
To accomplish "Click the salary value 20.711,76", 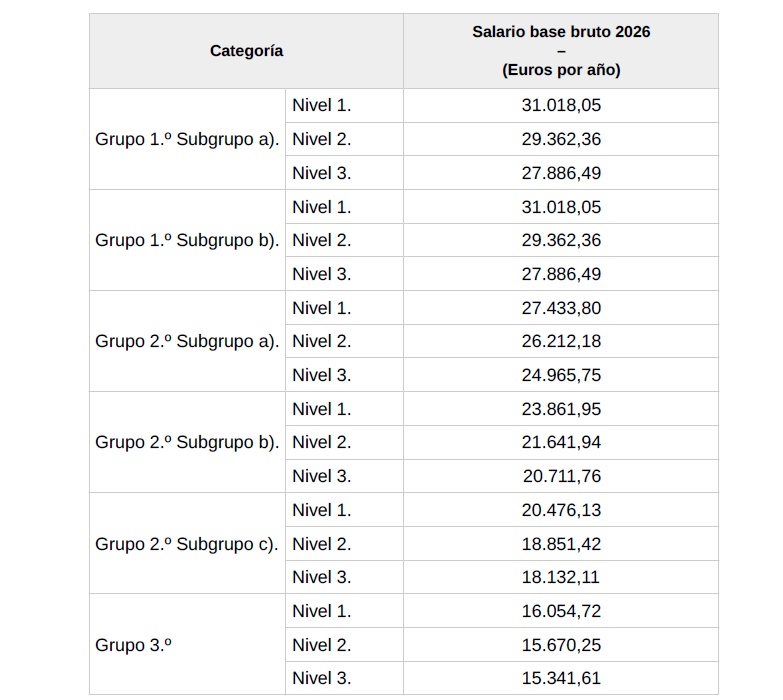I will (x=561, y=476).
